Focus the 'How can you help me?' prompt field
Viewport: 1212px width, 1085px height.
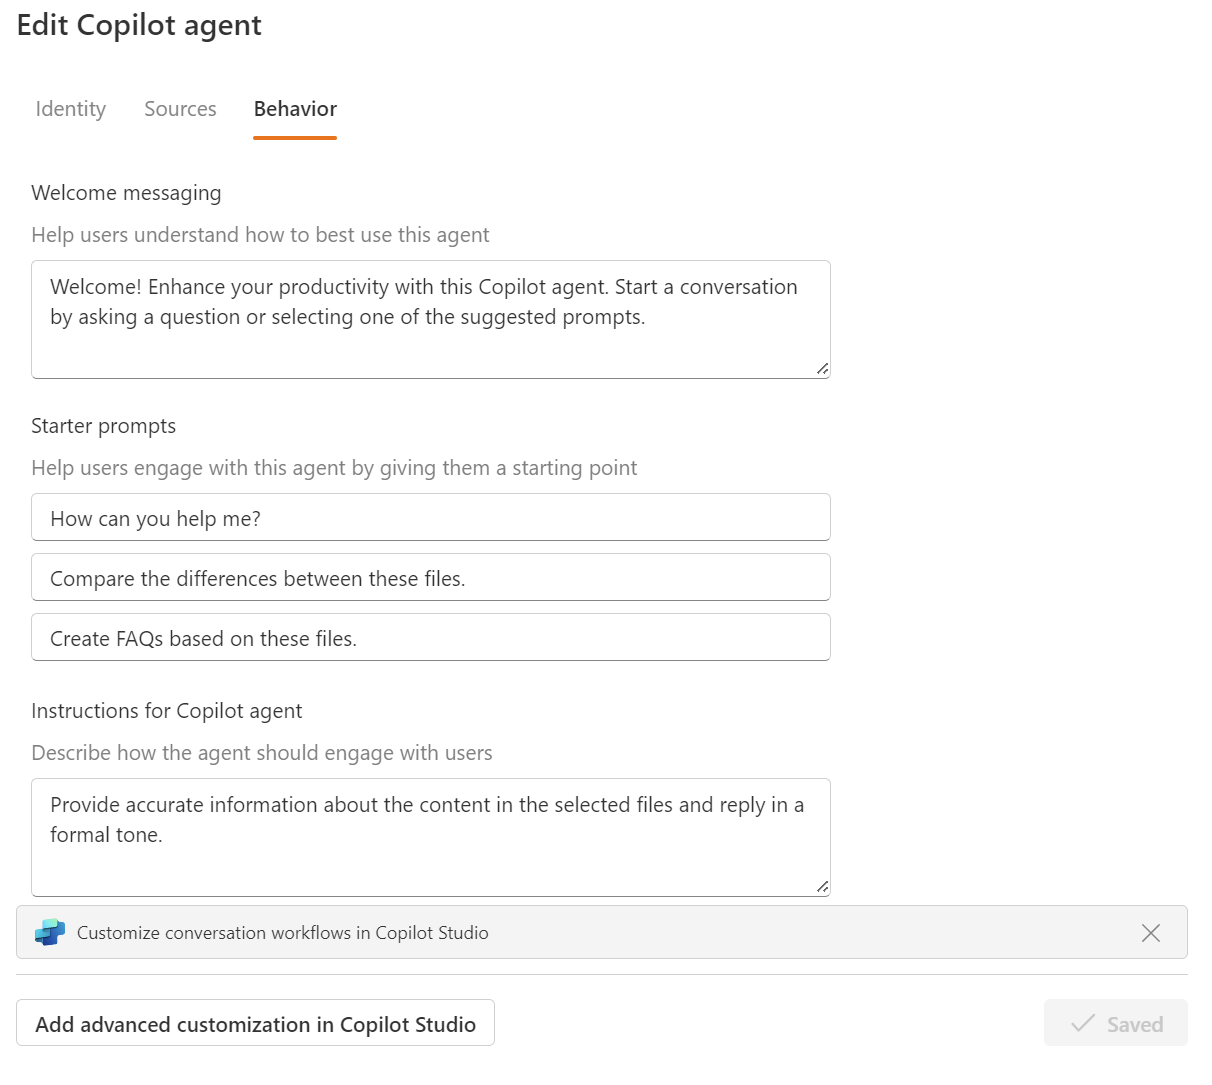tap(430, 518)
